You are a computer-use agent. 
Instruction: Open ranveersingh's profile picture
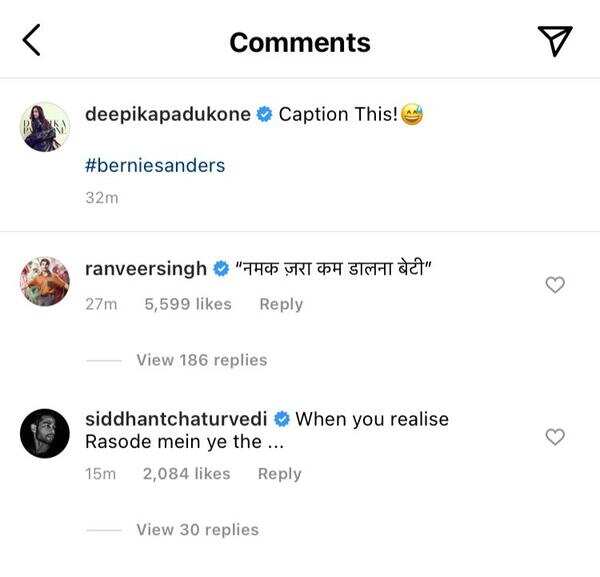[45, 281]
